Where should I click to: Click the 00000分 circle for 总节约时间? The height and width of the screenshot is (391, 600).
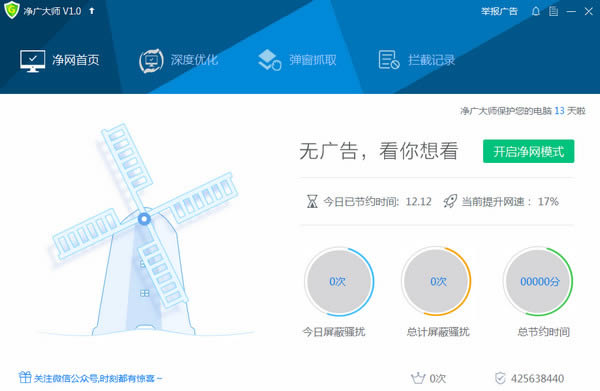point(538,282)
